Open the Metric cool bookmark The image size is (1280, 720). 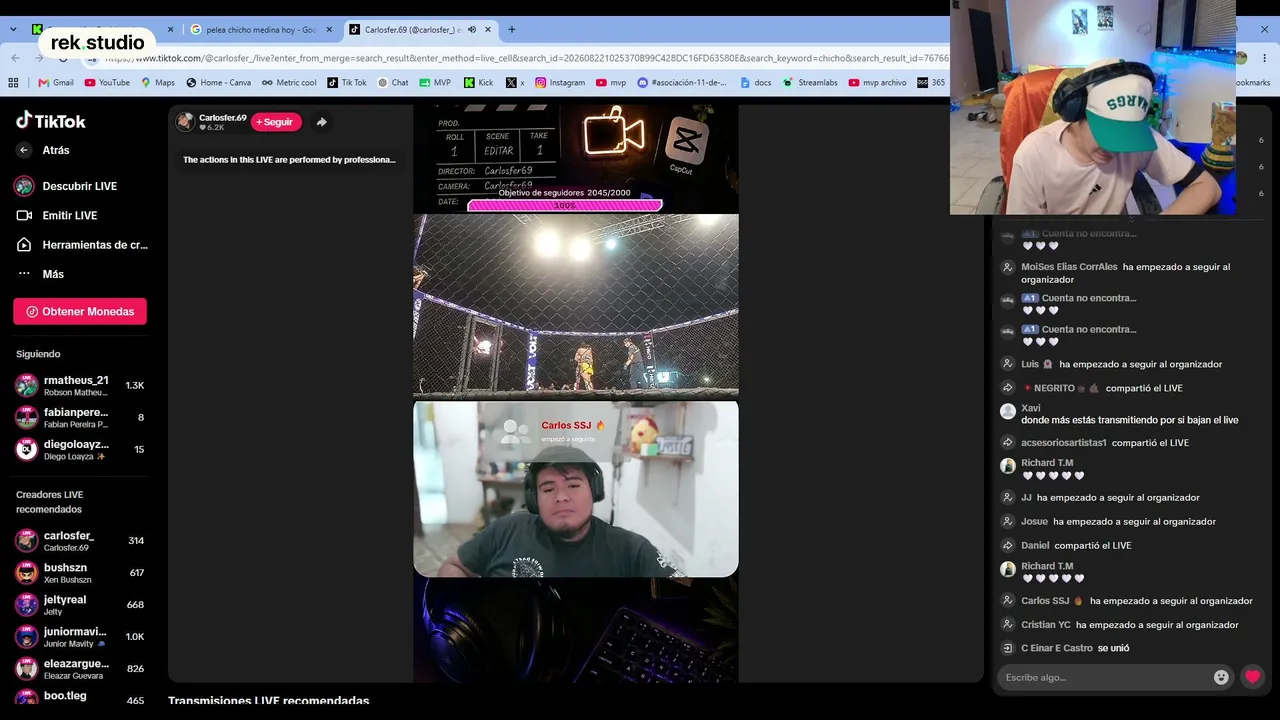coord(289,83)
